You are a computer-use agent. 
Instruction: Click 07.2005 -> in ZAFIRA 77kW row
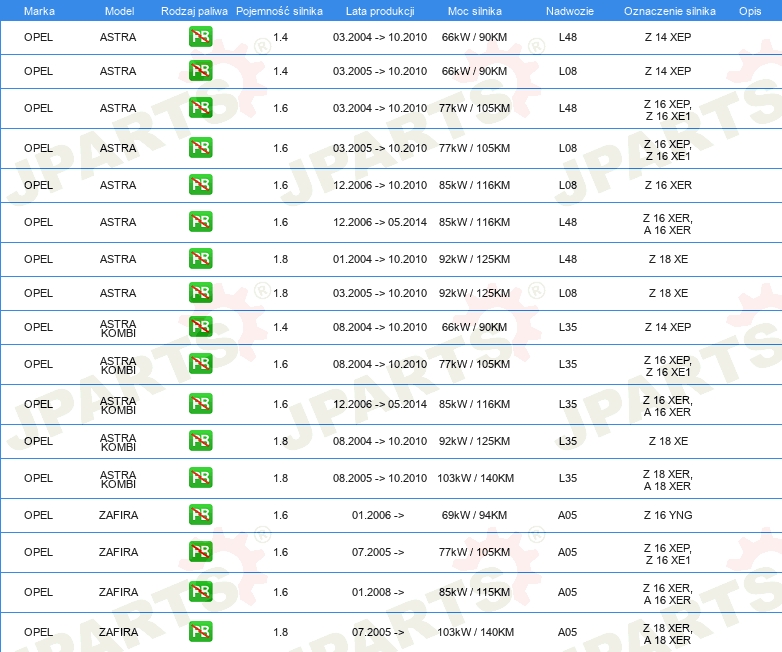click(378, 552)
